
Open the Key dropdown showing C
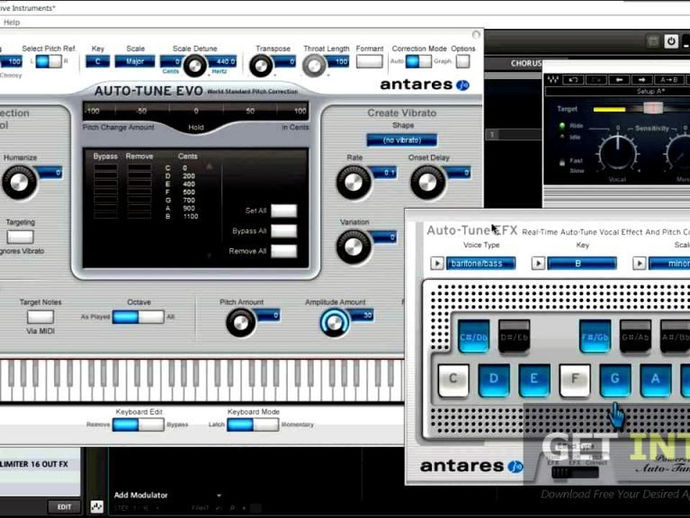[x=98, y=61]
